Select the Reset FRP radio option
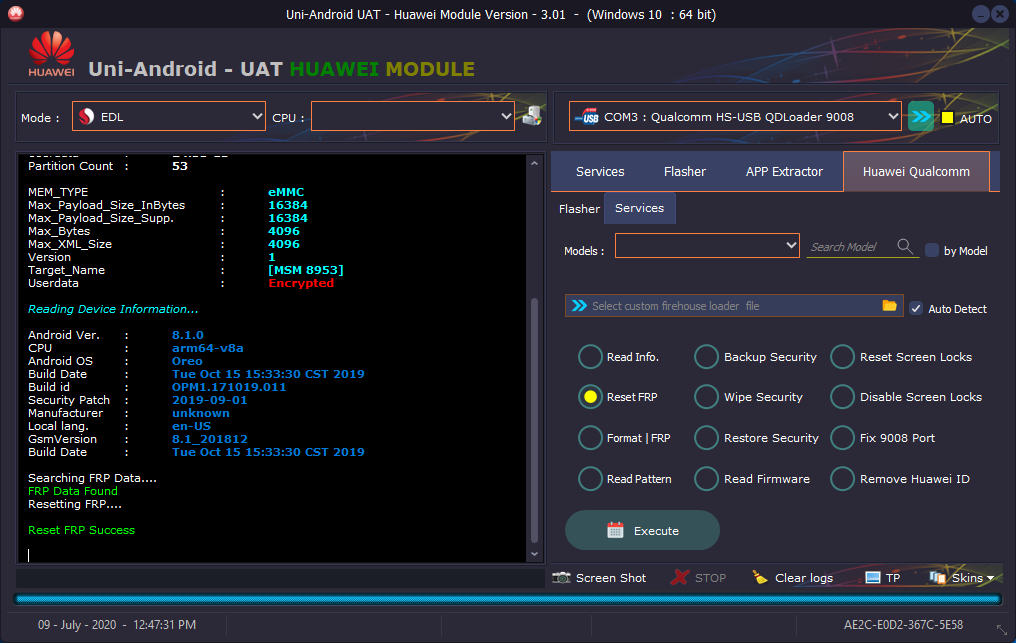 tap(590, 397)
